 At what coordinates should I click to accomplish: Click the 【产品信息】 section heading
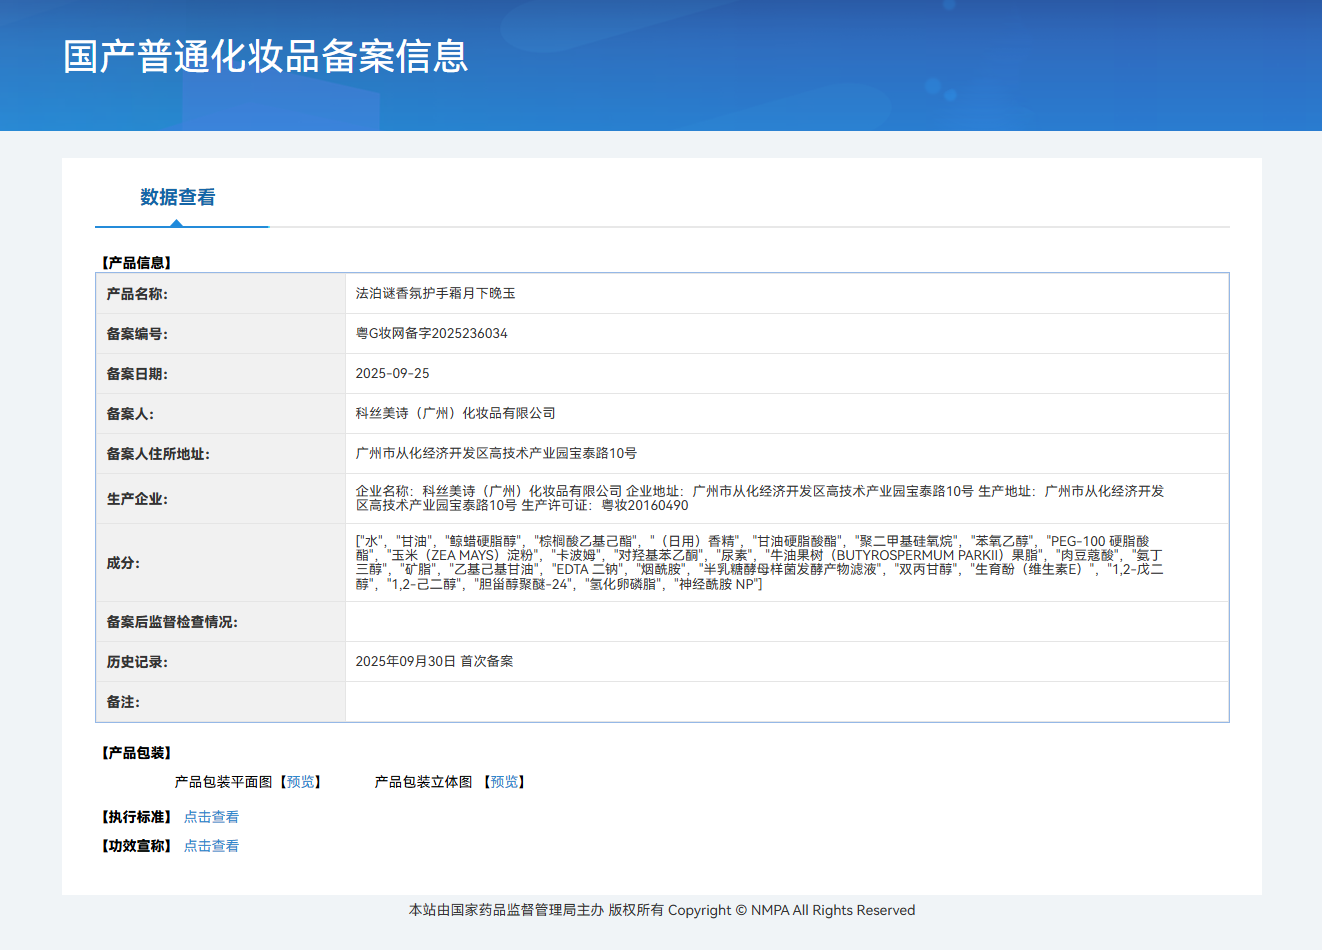pyautogui.click(x=137, y=263)
